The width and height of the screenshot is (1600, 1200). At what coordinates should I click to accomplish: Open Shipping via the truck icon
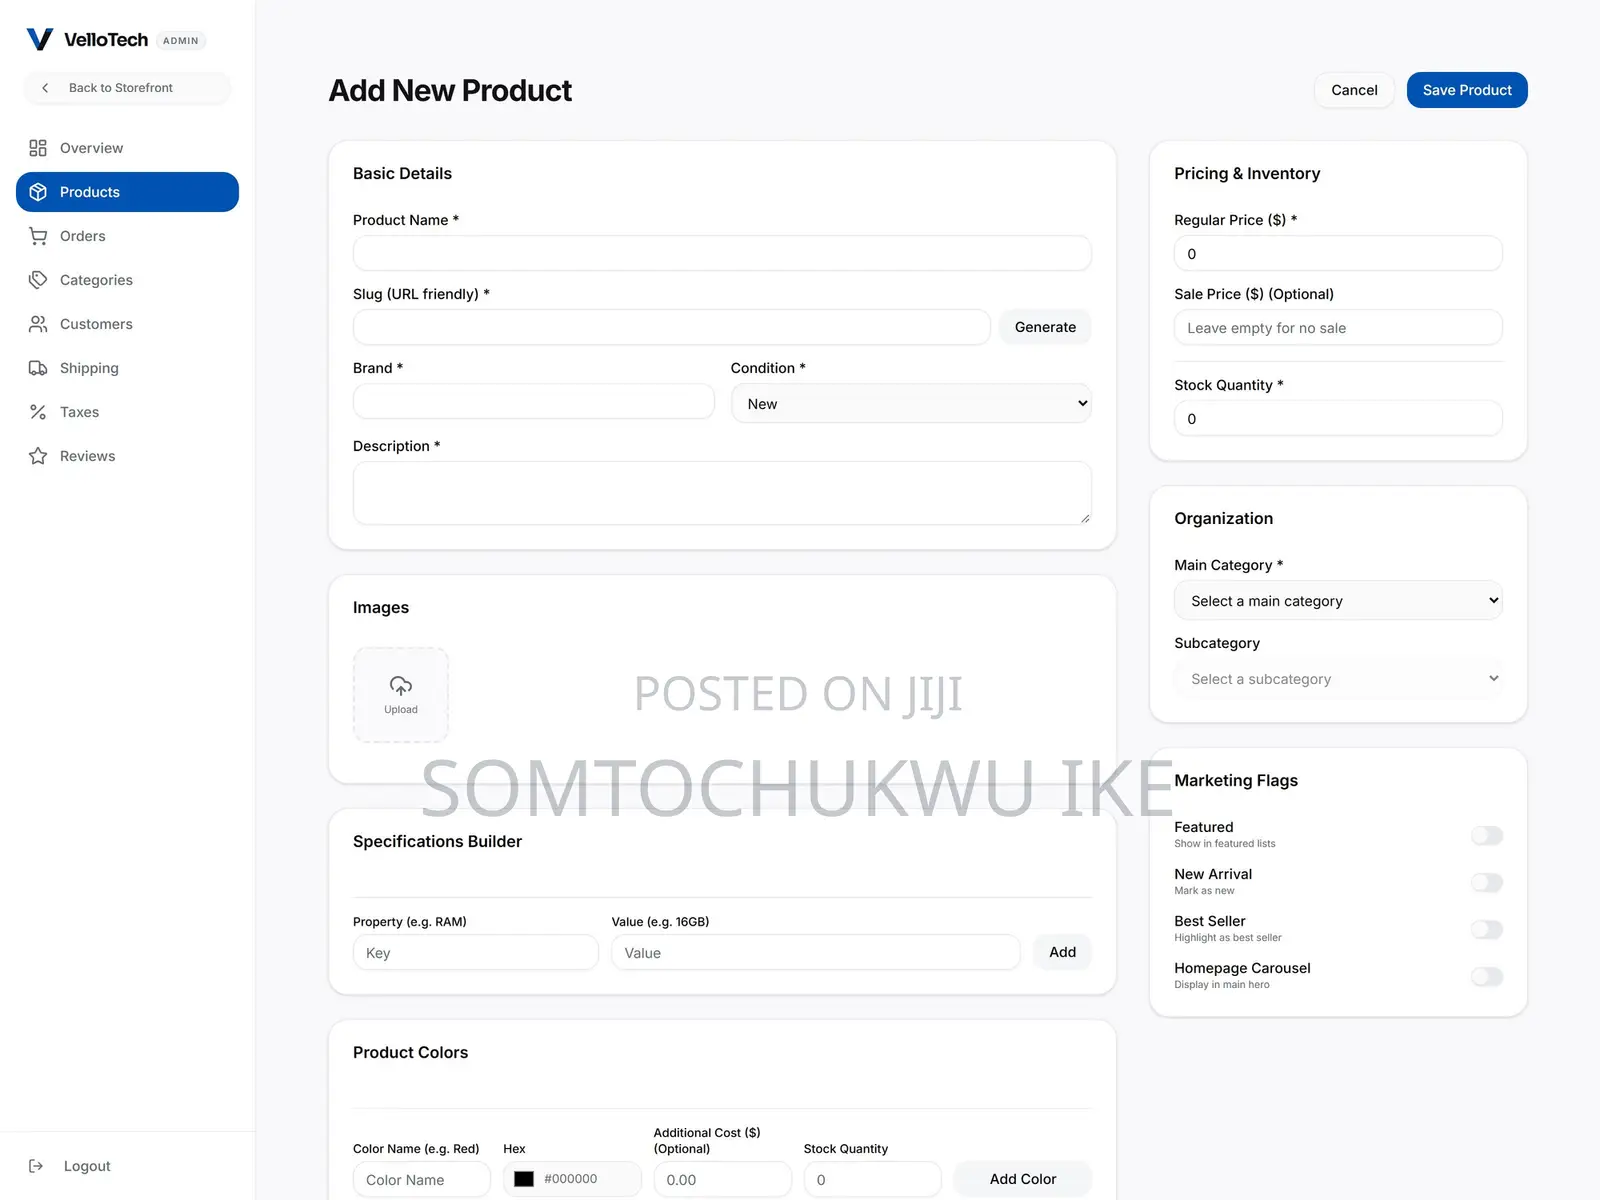point(38,368)
